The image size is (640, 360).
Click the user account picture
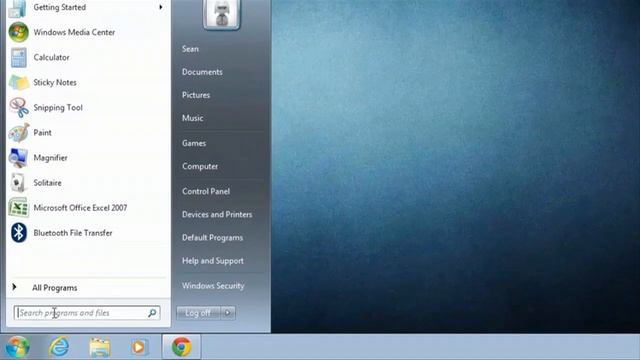(x=222, y=14)
